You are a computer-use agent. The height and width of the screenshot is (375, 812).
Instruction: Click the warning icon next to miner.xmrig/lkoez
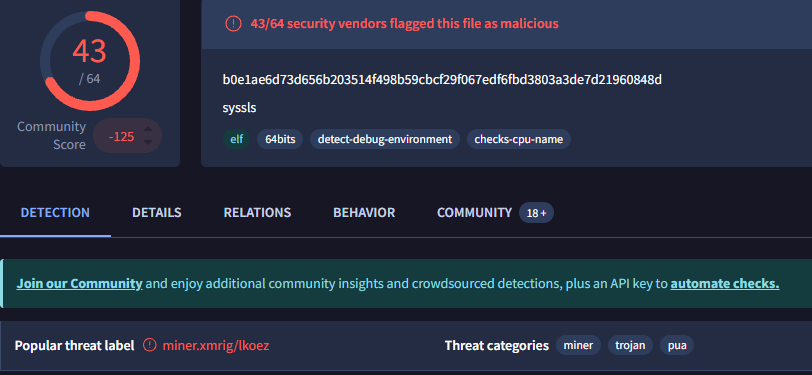pyautogui.click(x=150, y=345)
